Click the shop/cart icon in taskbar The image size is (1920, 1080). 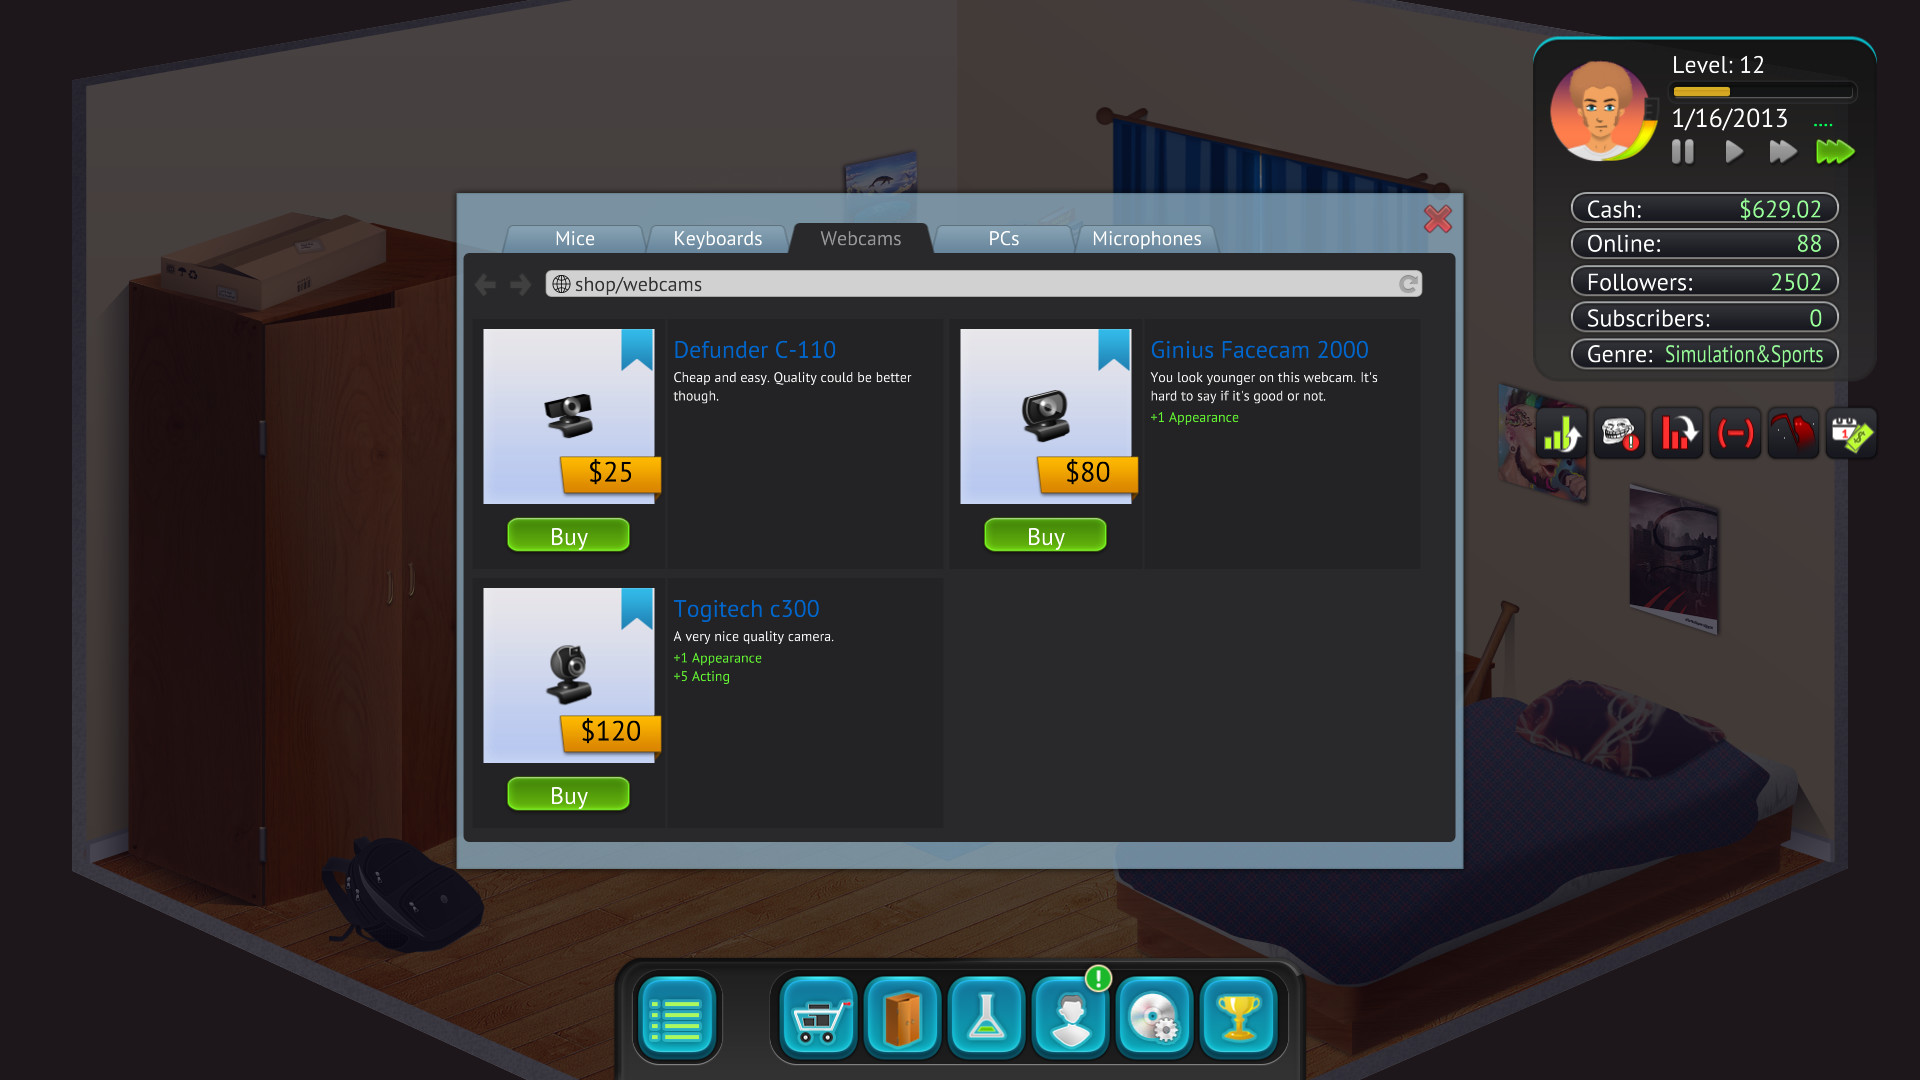point(818,1018)
